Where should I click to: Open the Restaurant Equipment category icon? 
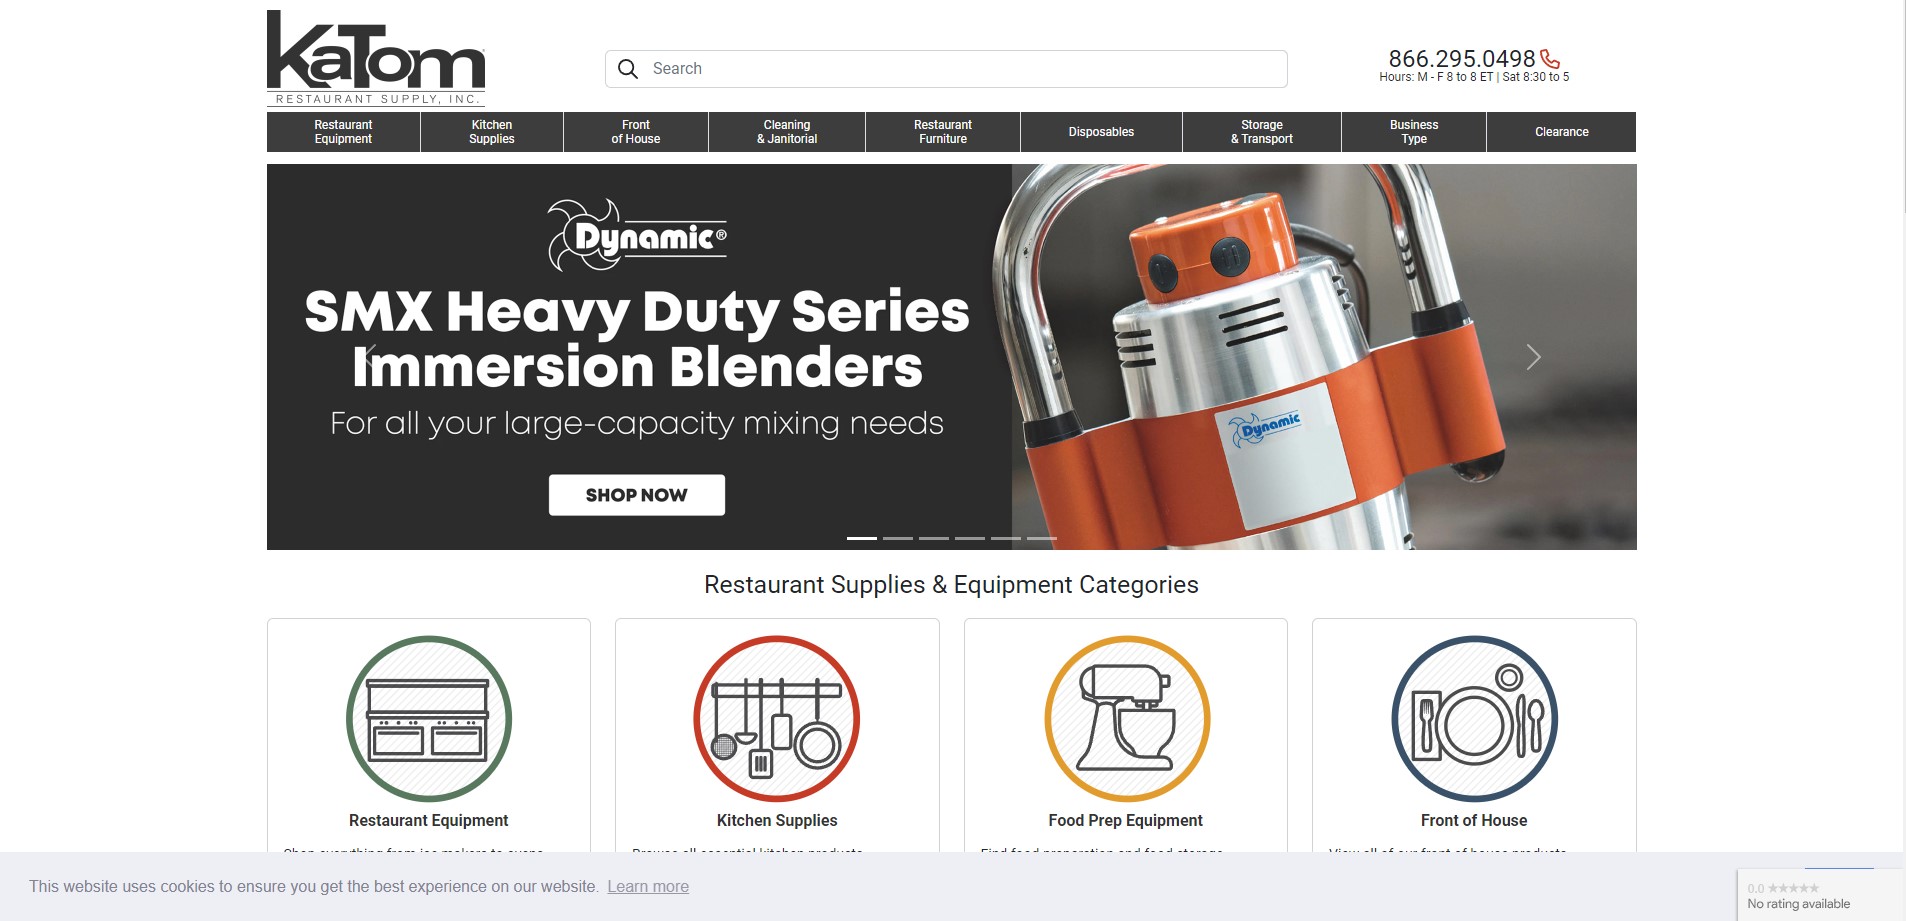click(429, 718)
